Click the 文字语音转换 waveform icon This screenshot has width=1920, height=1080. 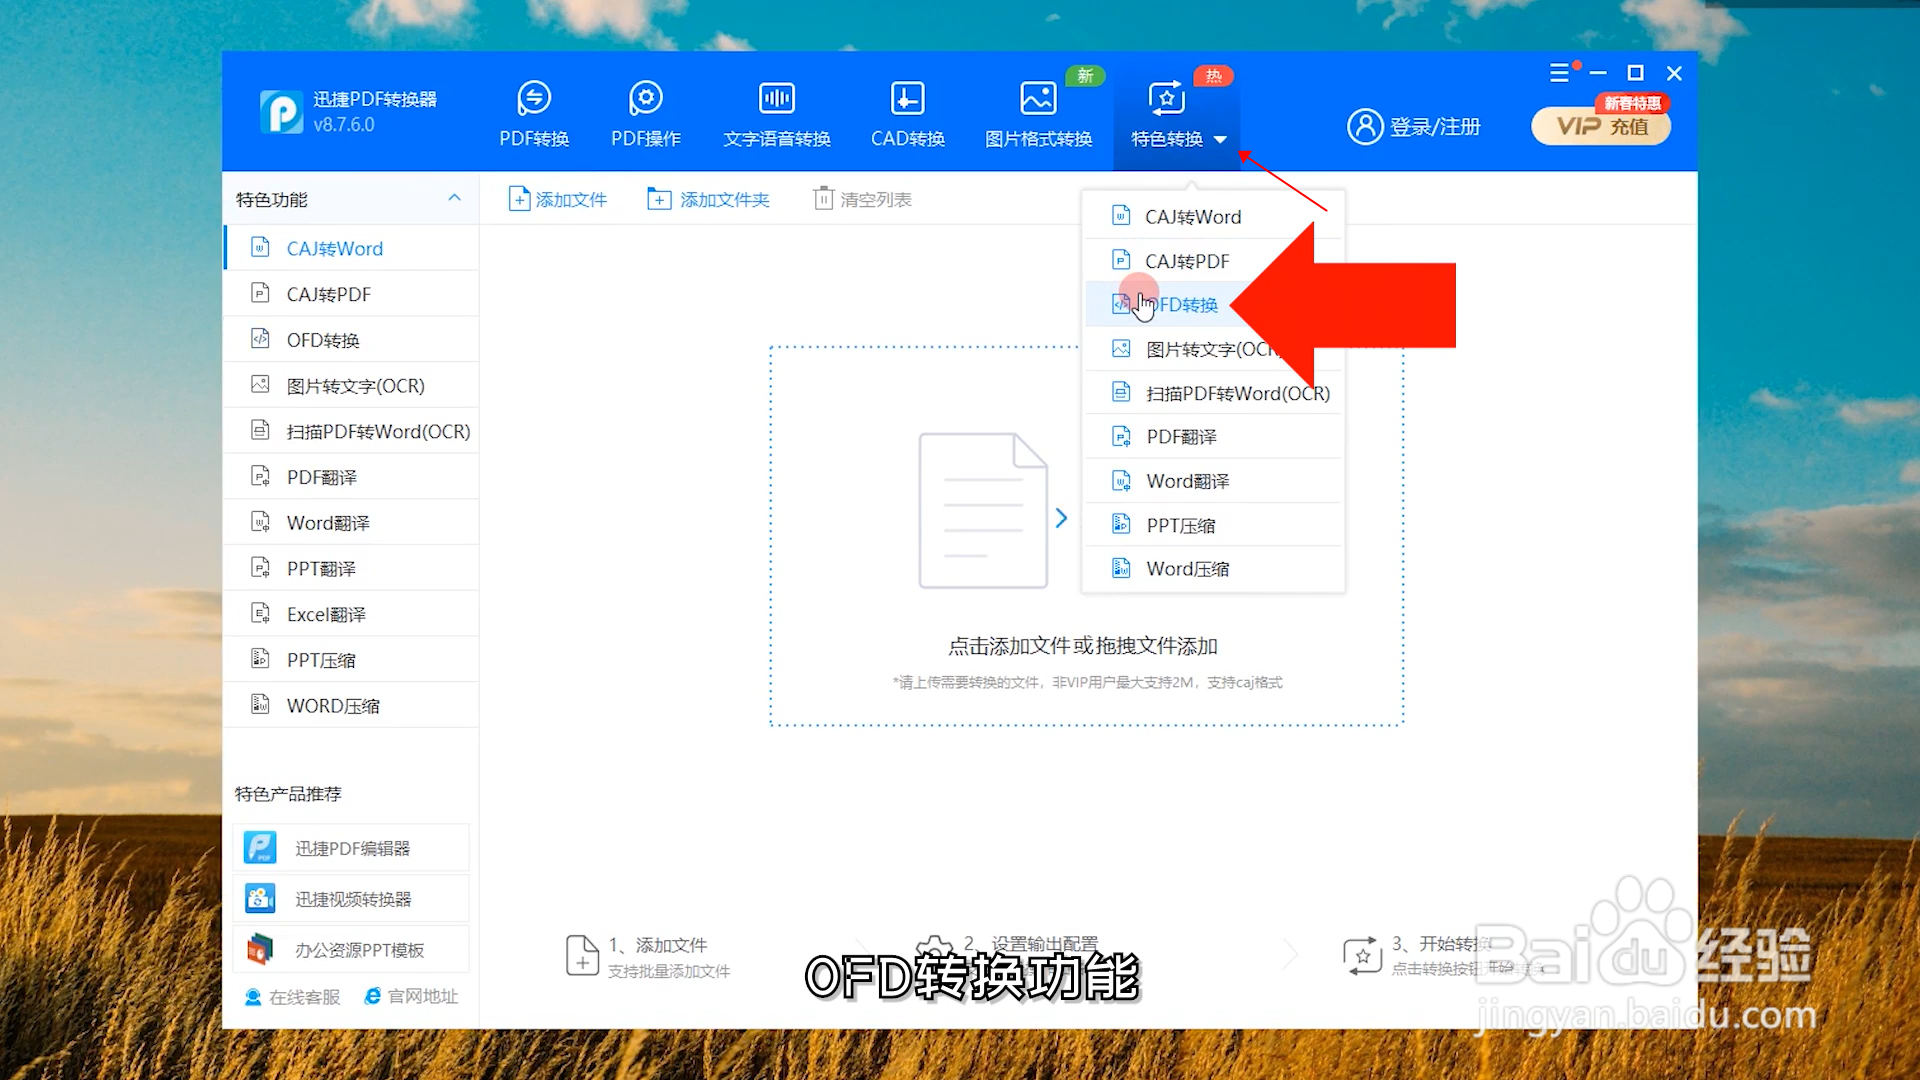point(777,98)
